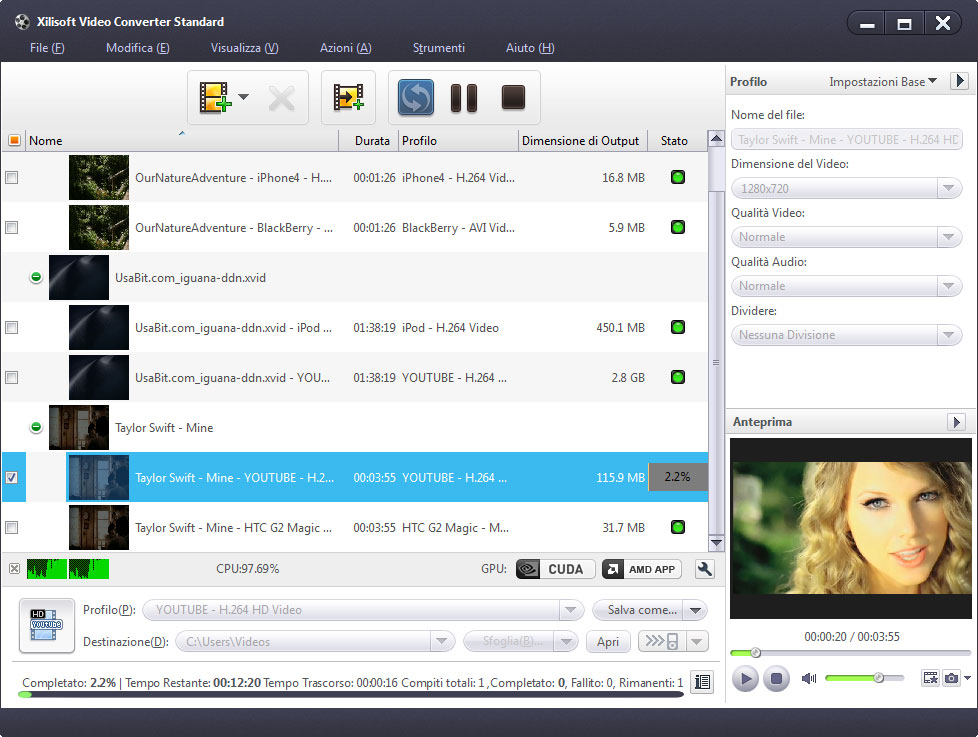Click the Taylor Swift preview video image
The height and width of the screenshot is (737, 978).
coord(851,528)
